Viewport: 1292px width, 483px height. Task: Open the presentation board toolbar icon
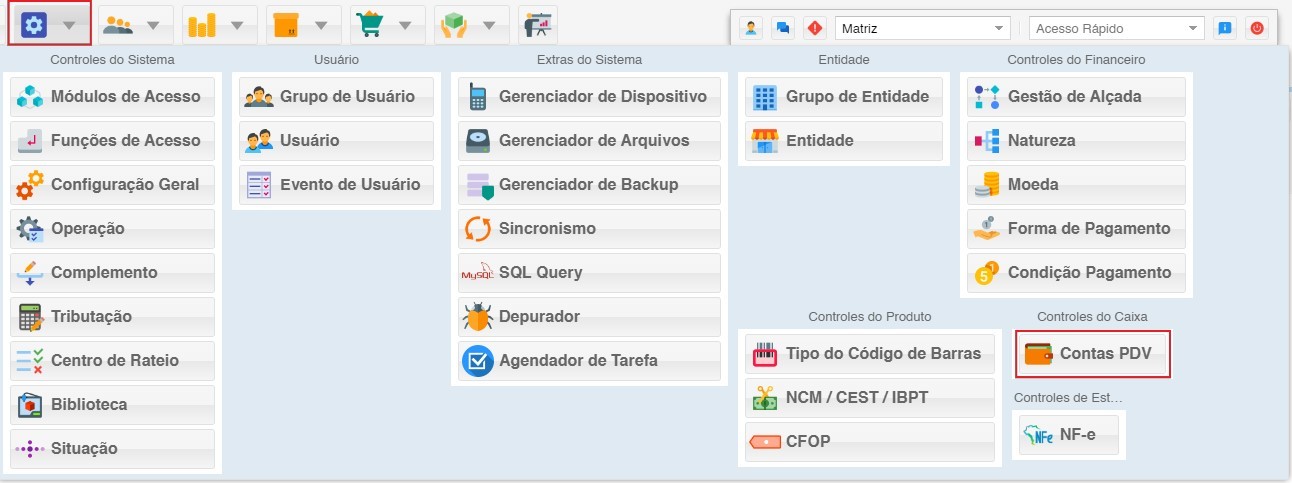point(538,24)
